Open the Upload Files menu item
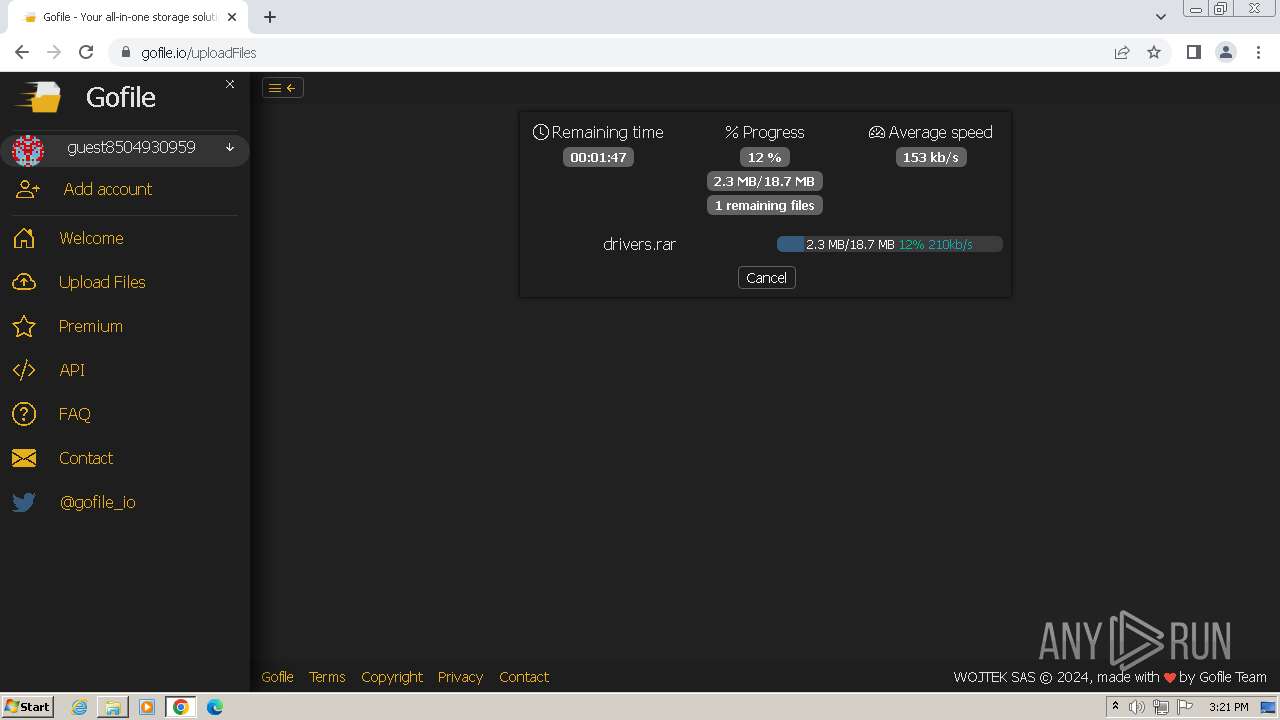 coord(102,282)
